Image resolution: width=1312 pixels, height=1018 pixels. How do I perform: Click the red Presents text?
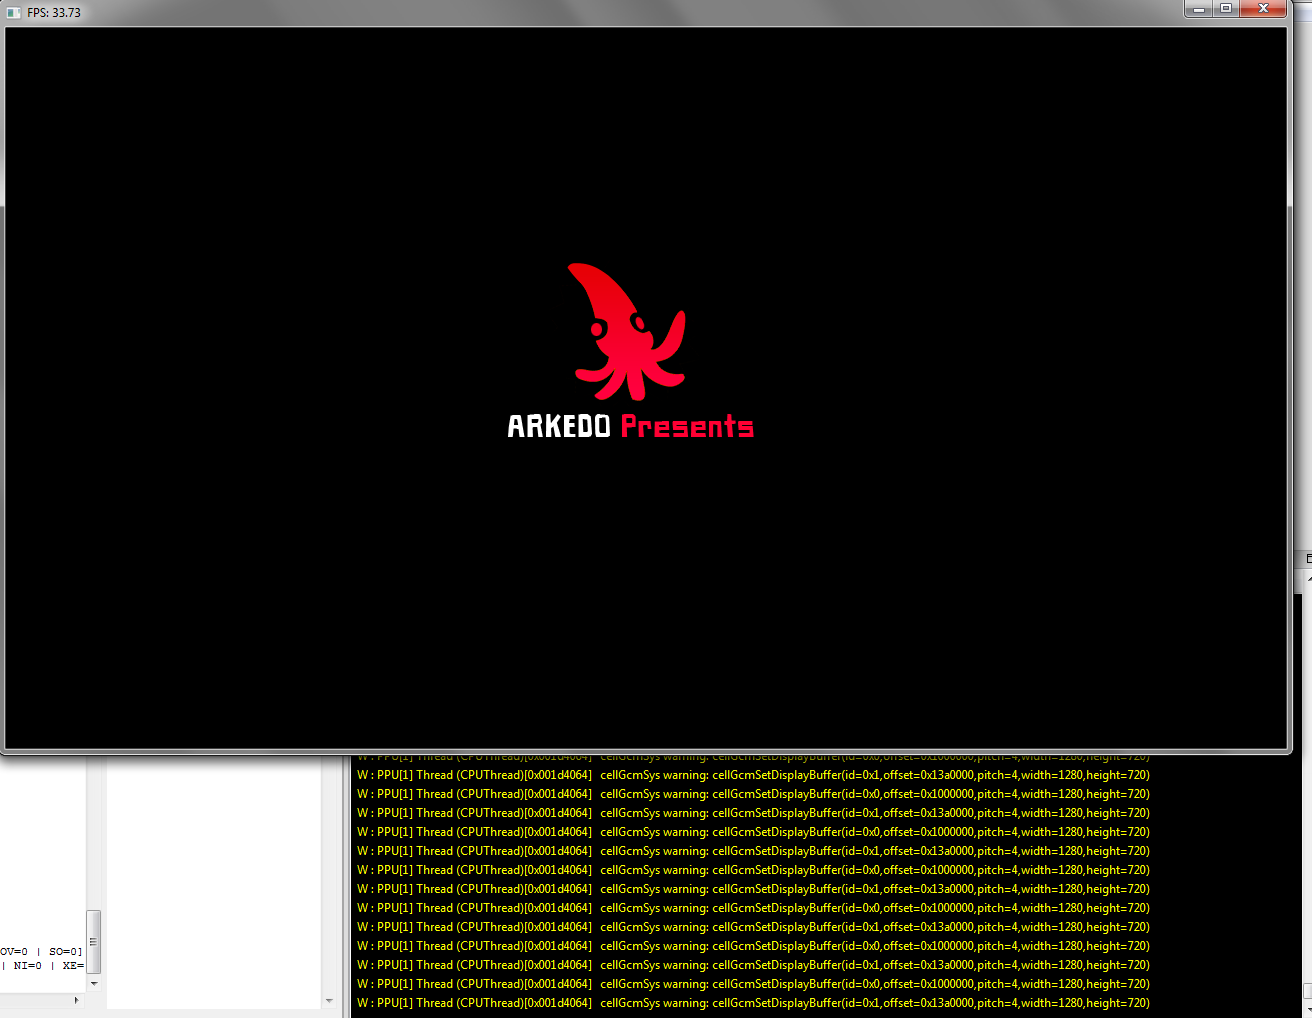coord(687,427)
